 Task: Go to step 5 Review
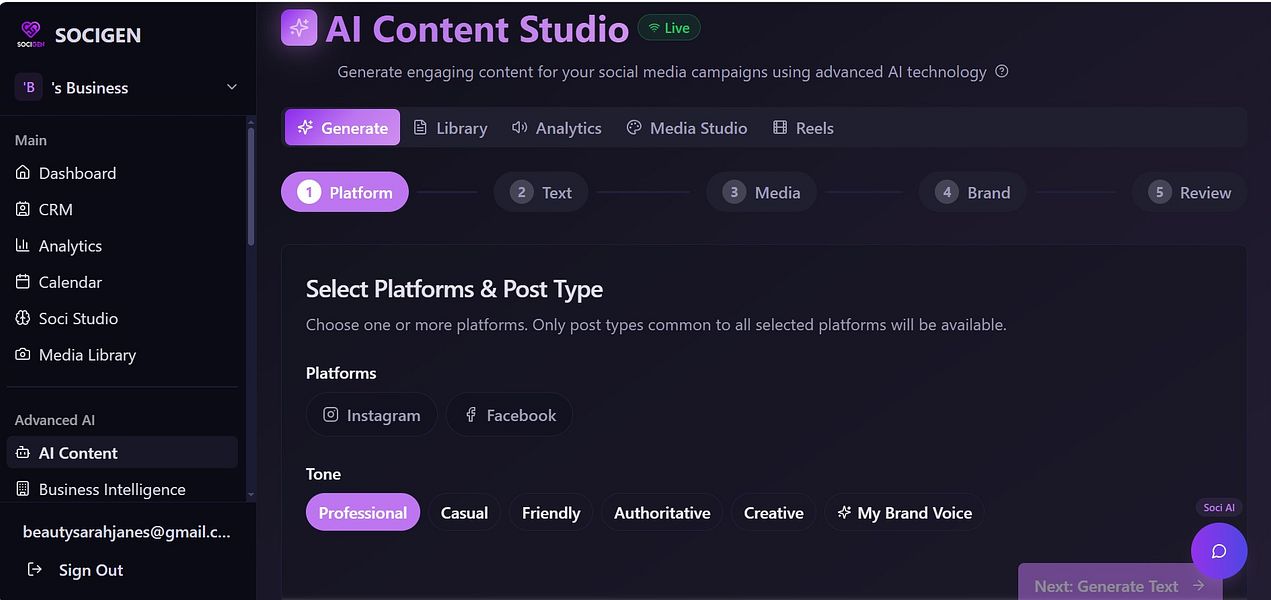click(1189, 192)
